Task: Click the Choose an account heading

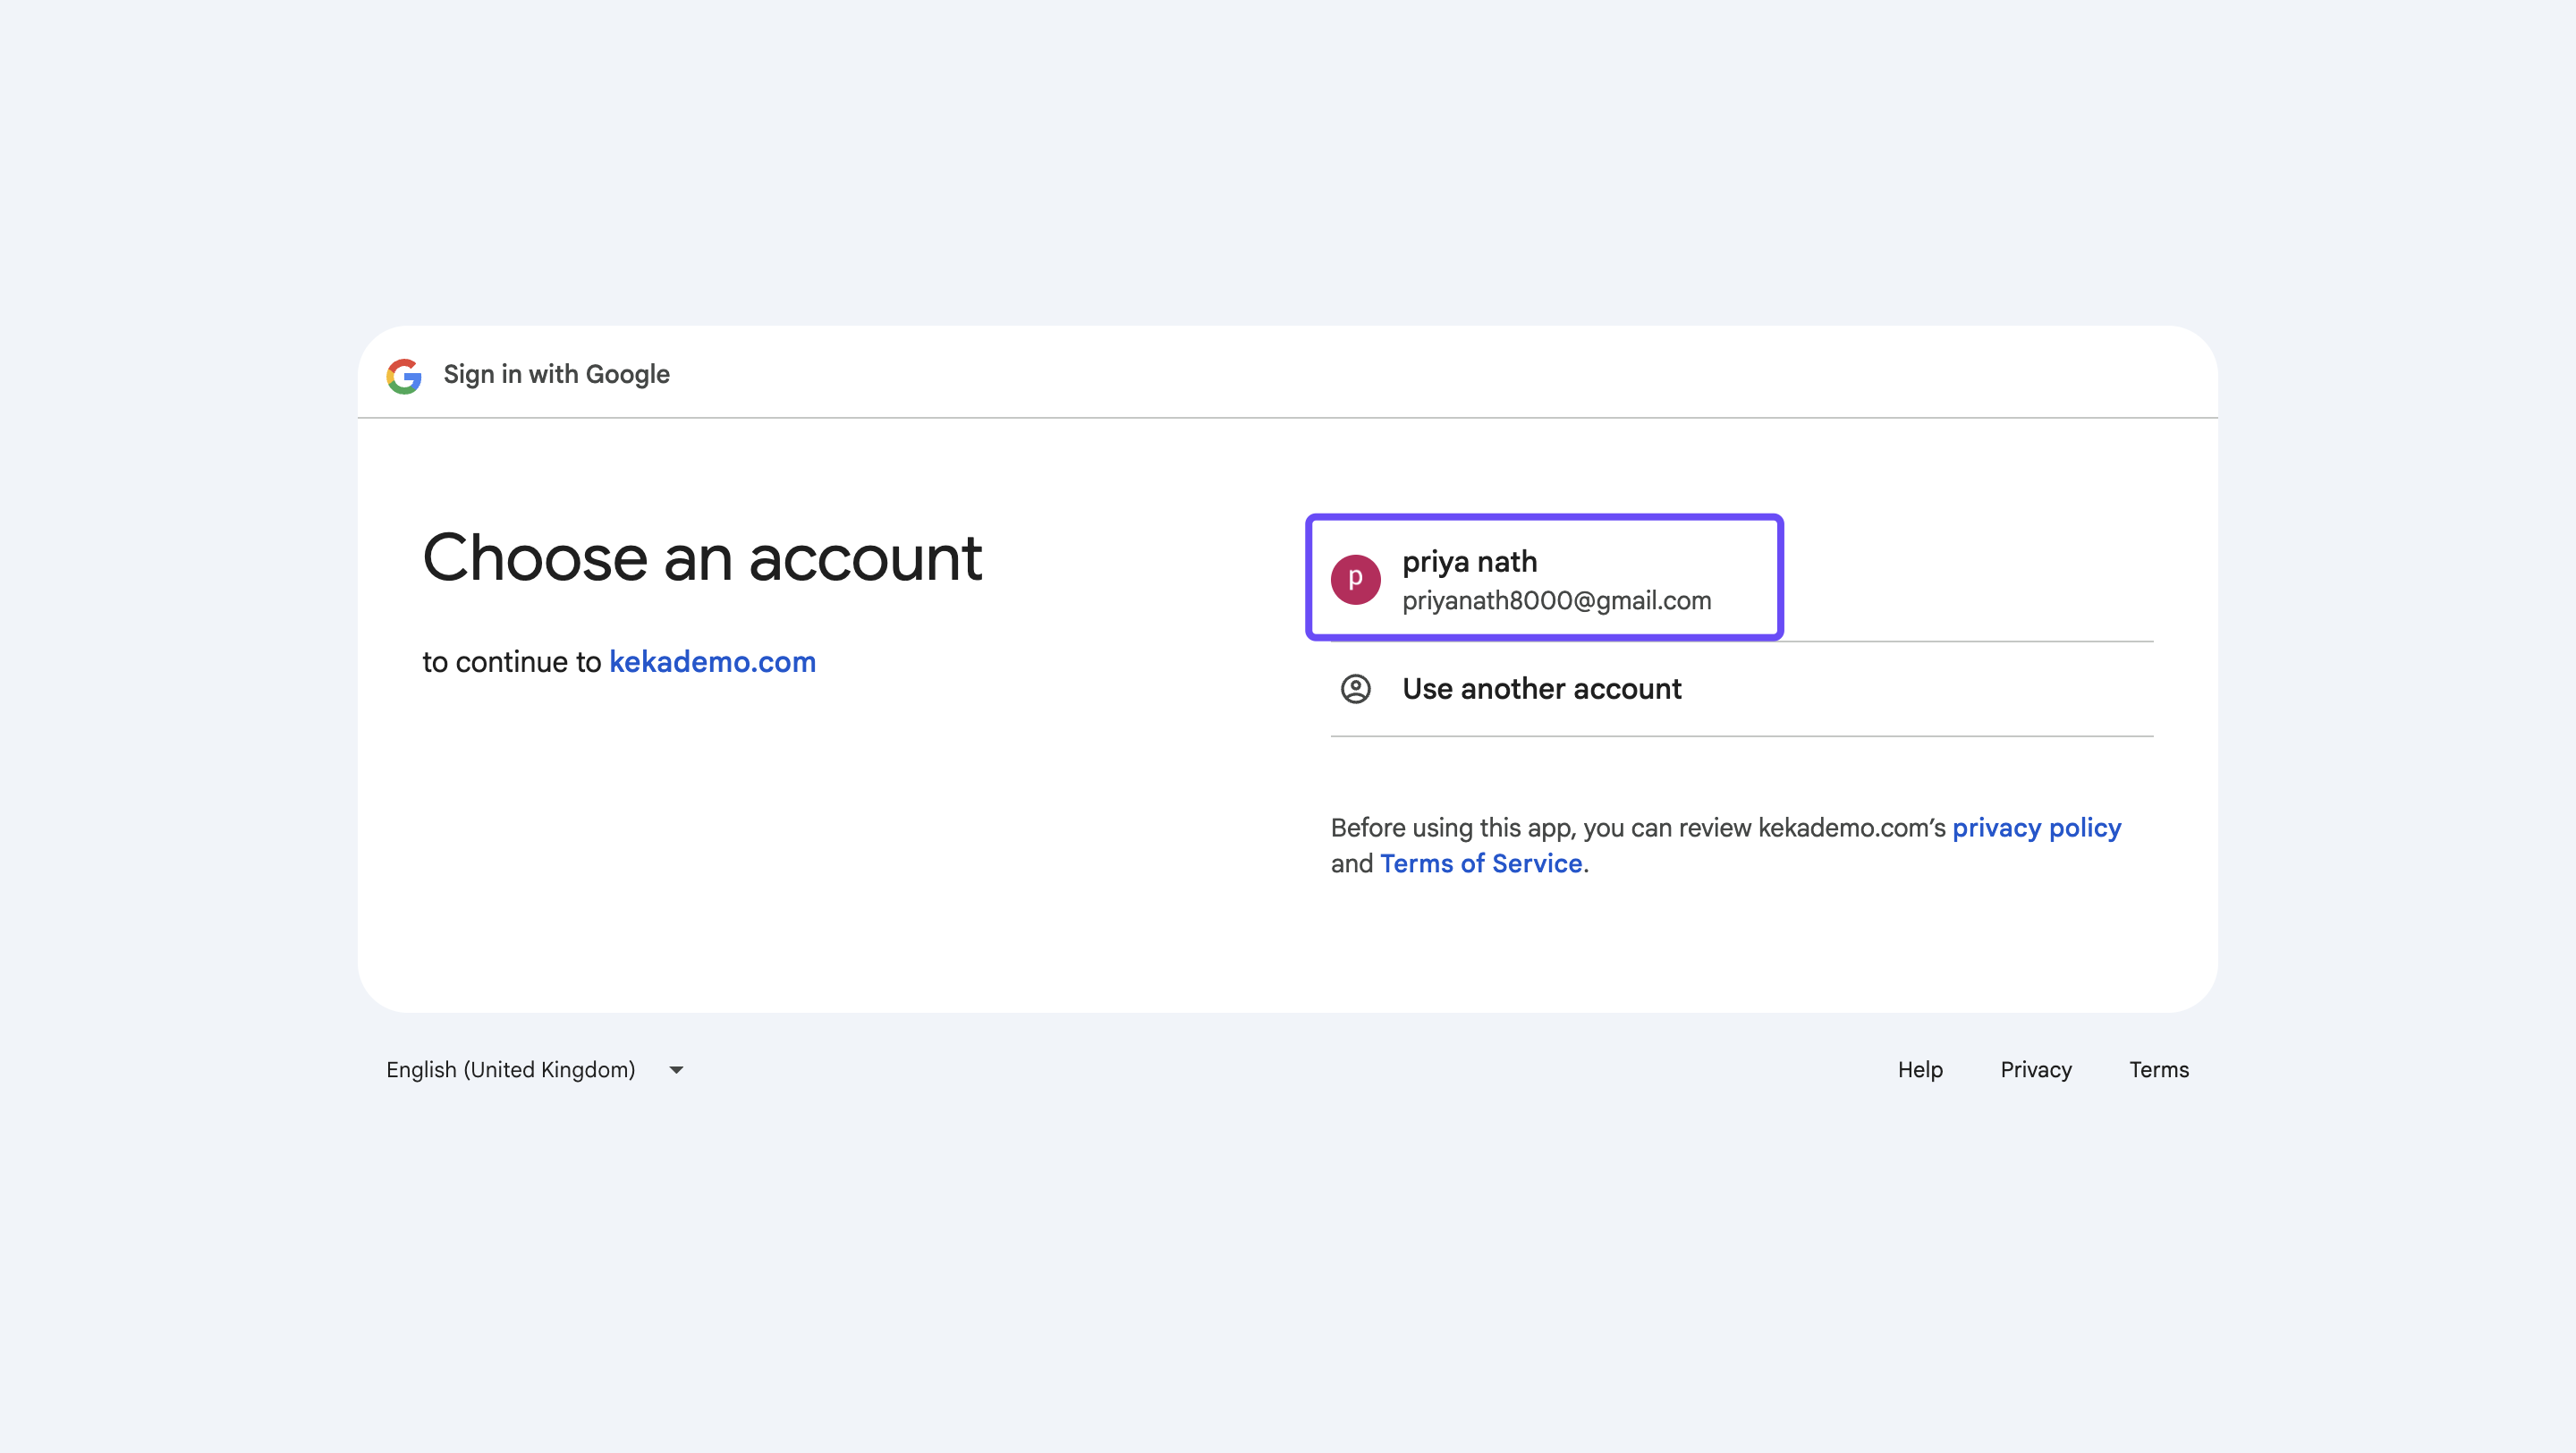Action: tap(702, 558)
